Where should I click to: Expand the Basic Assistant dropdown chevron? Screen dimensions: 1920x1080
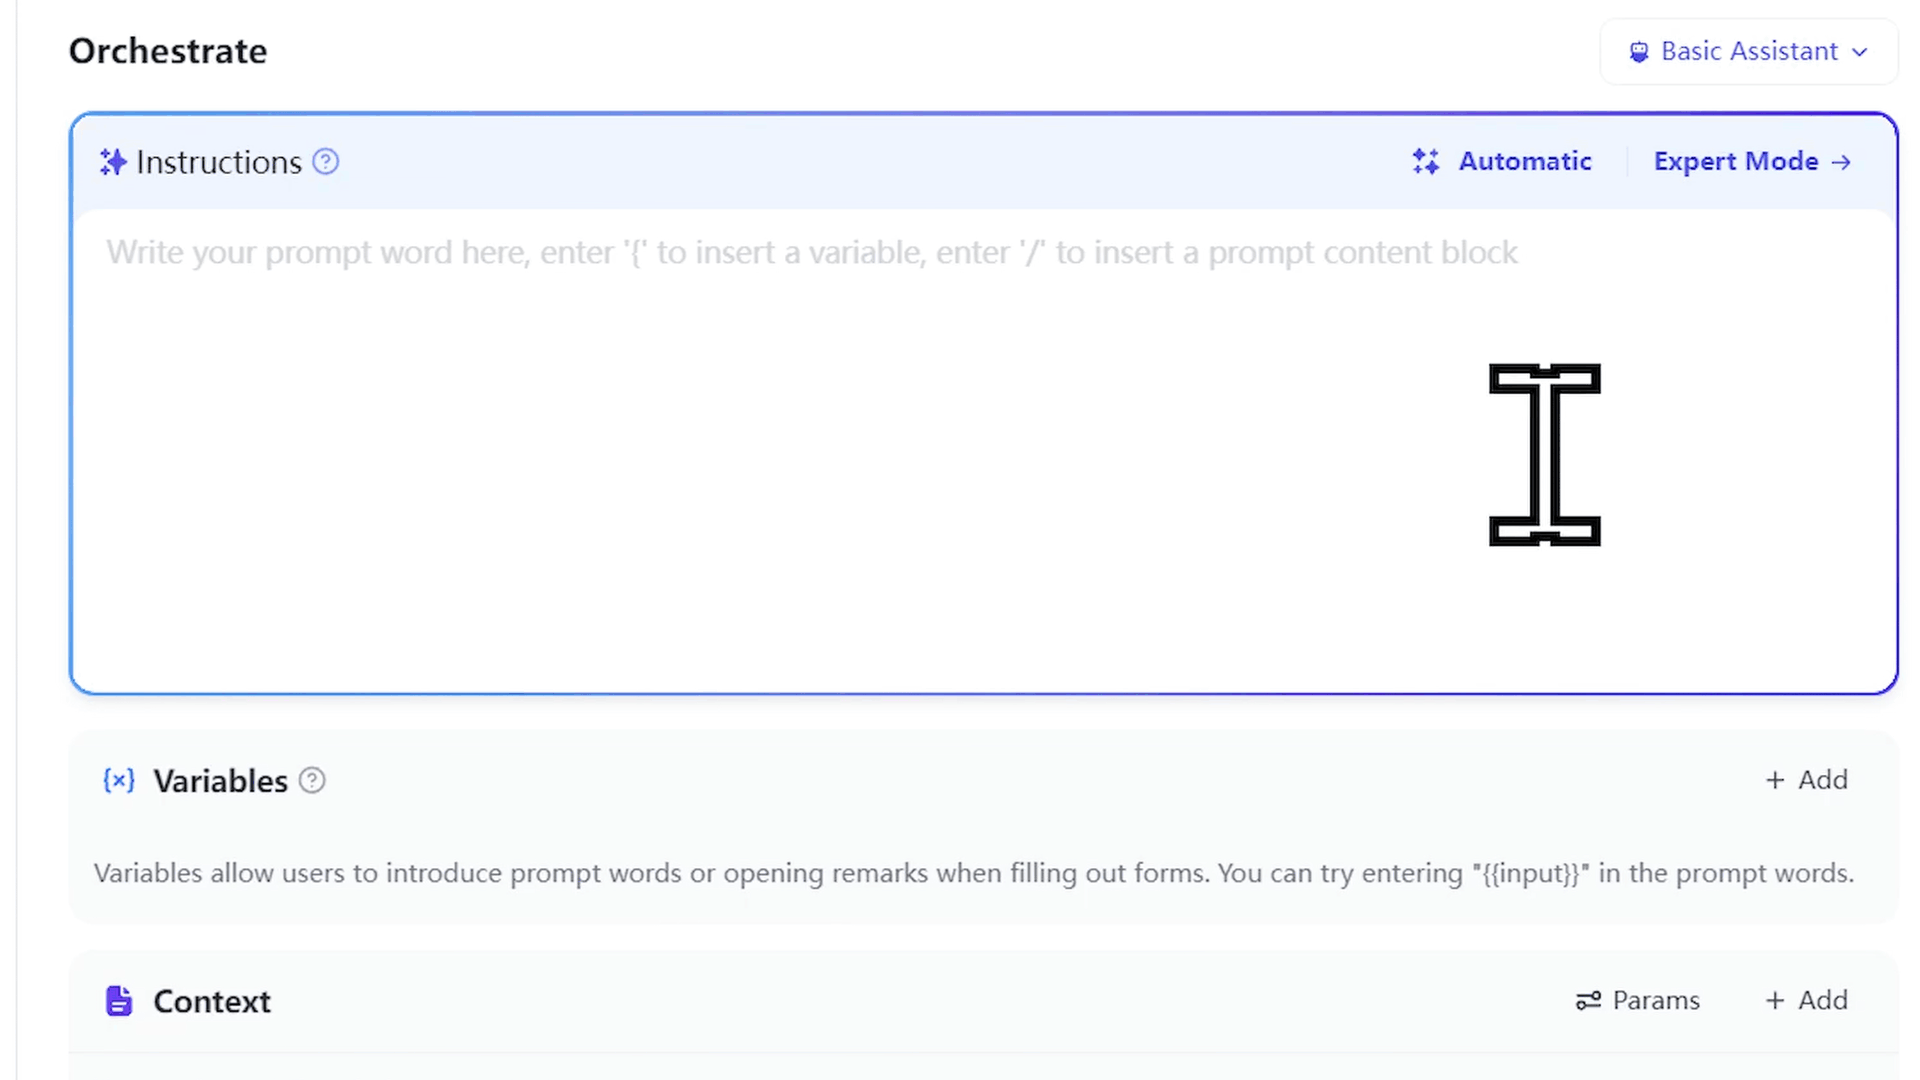pos(1860,52)
